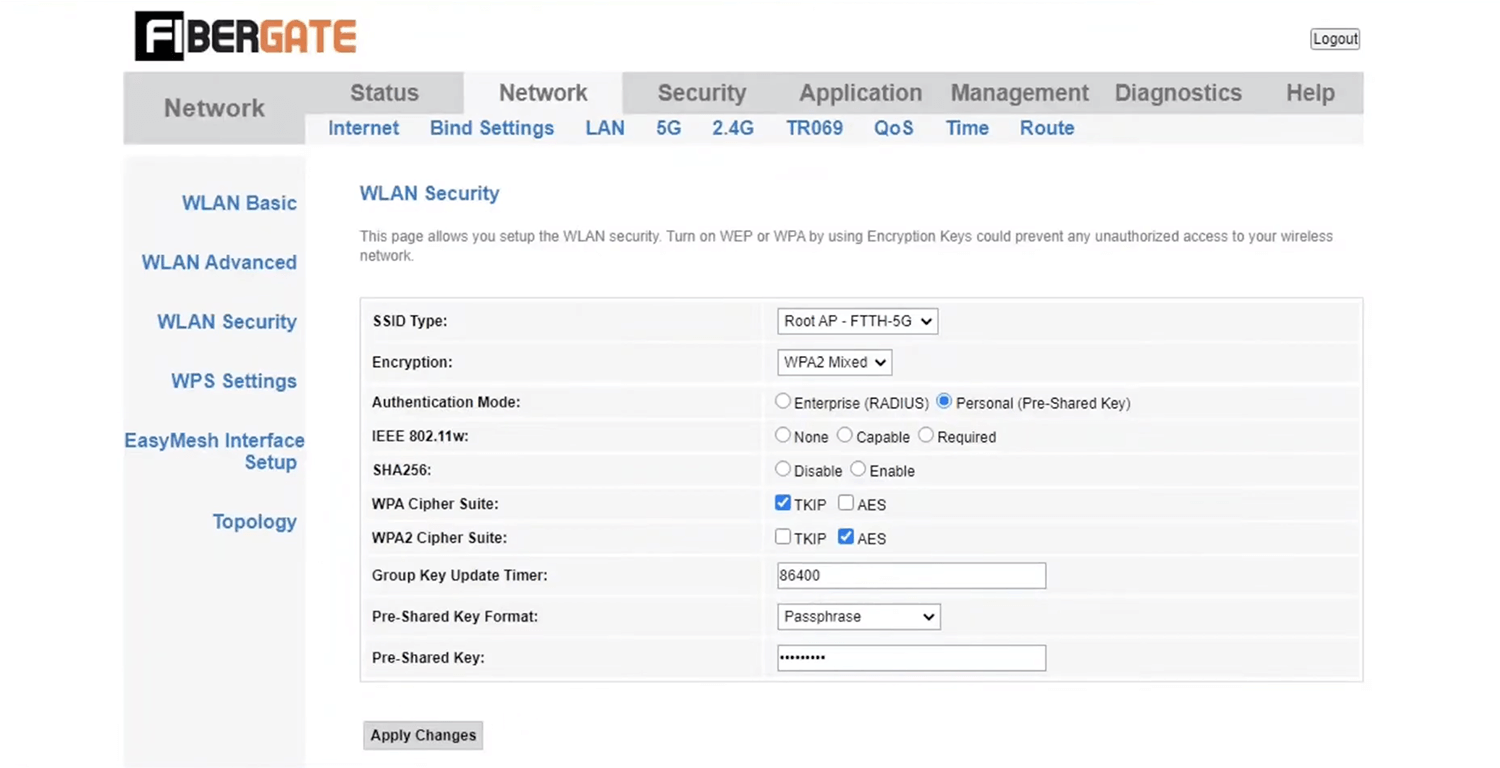Click the Fibergate logo

[245, 37]
